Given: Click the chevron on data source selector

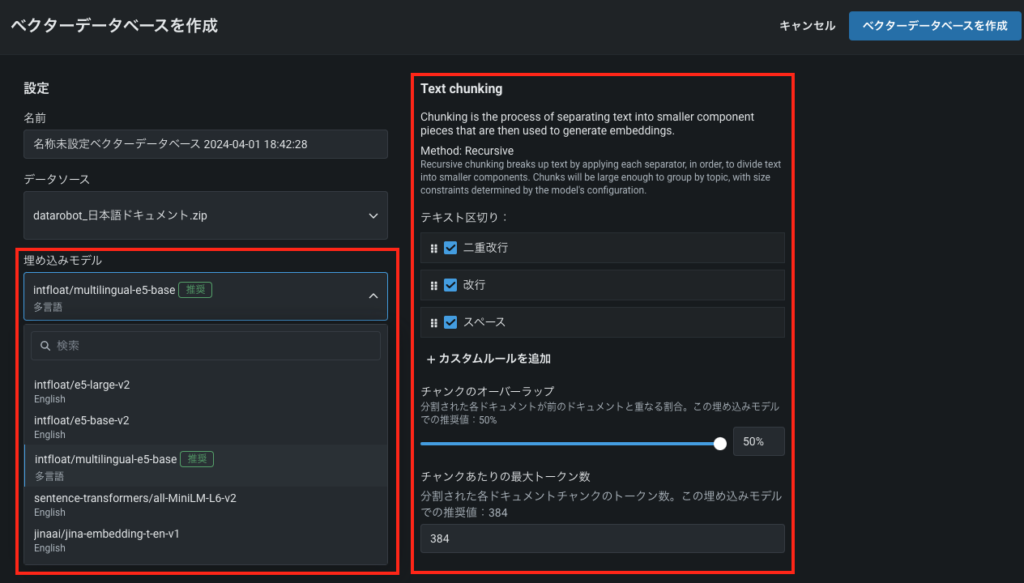Looking at the screenshot, I should [x=373, y=215].
